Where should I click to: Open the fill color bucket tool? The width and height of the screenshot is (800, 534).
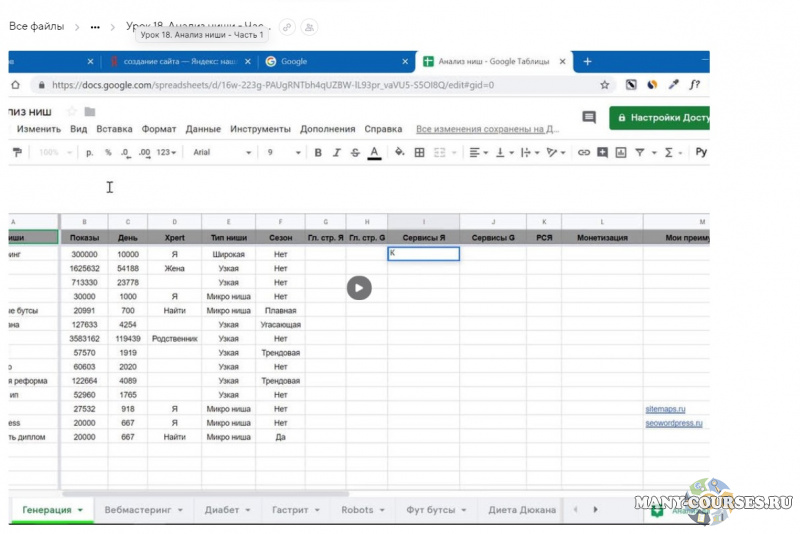click(400, 153)
